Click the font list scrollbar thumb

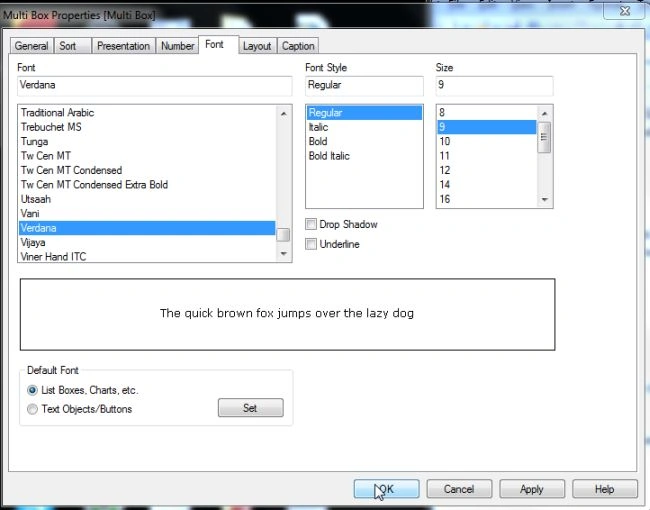[283, 235]
